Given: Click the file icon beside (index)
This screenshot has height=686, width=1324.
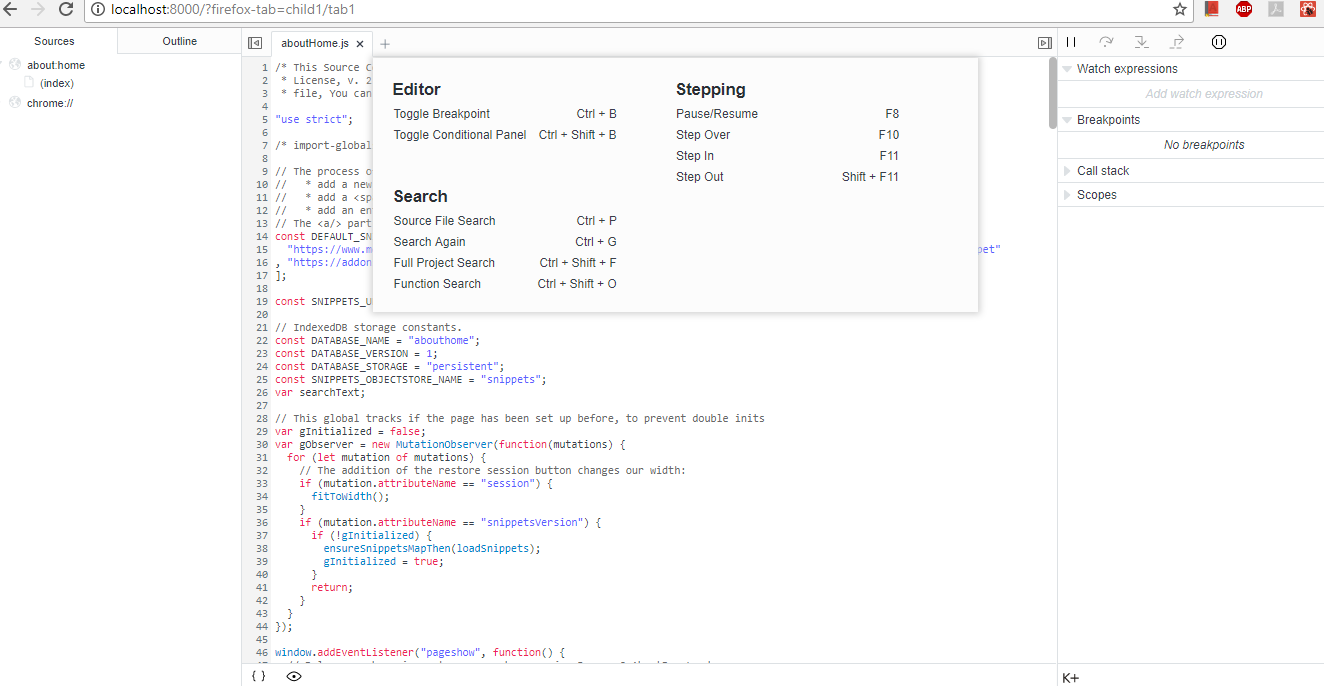Looking at the screenshot, I should [x=29, y=82].
